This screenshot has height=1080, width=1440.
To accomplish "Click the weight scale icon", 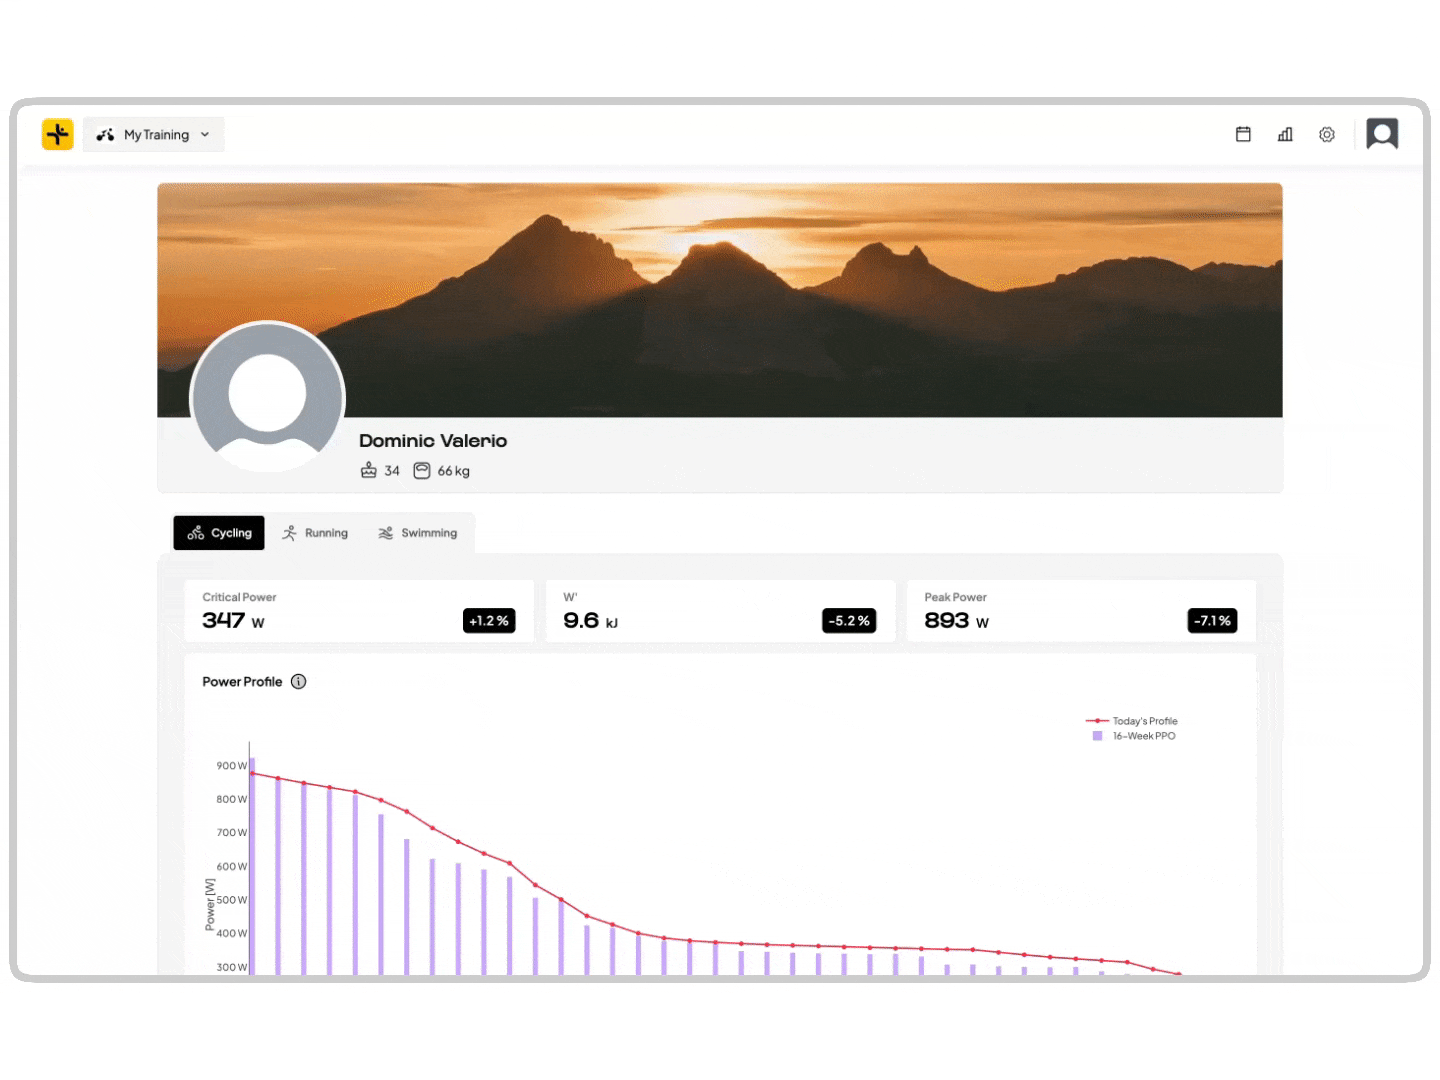I will (422, 471).
